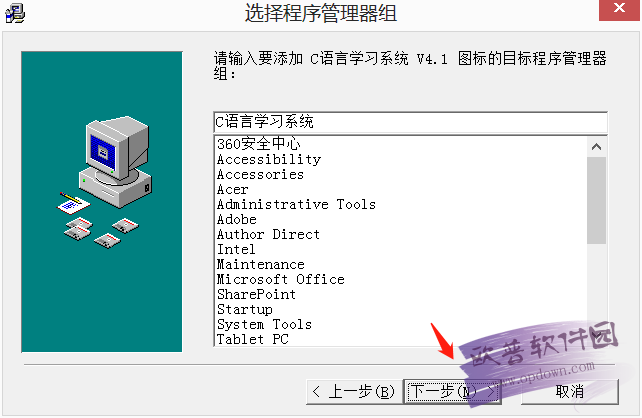Screen dimensions: 642x418
Task: Select the Microsoft Office group
Action: click(281, 279)
